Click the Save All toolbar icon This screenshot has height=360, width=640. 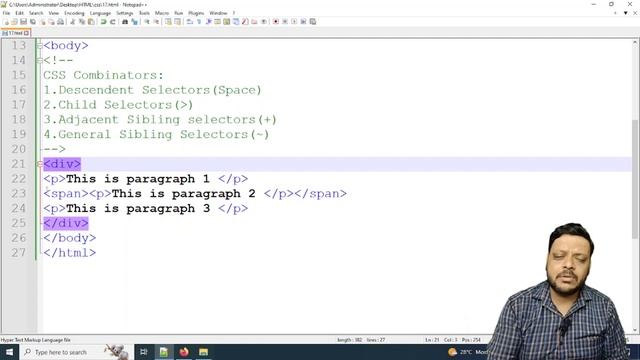[x=33, y=22]
